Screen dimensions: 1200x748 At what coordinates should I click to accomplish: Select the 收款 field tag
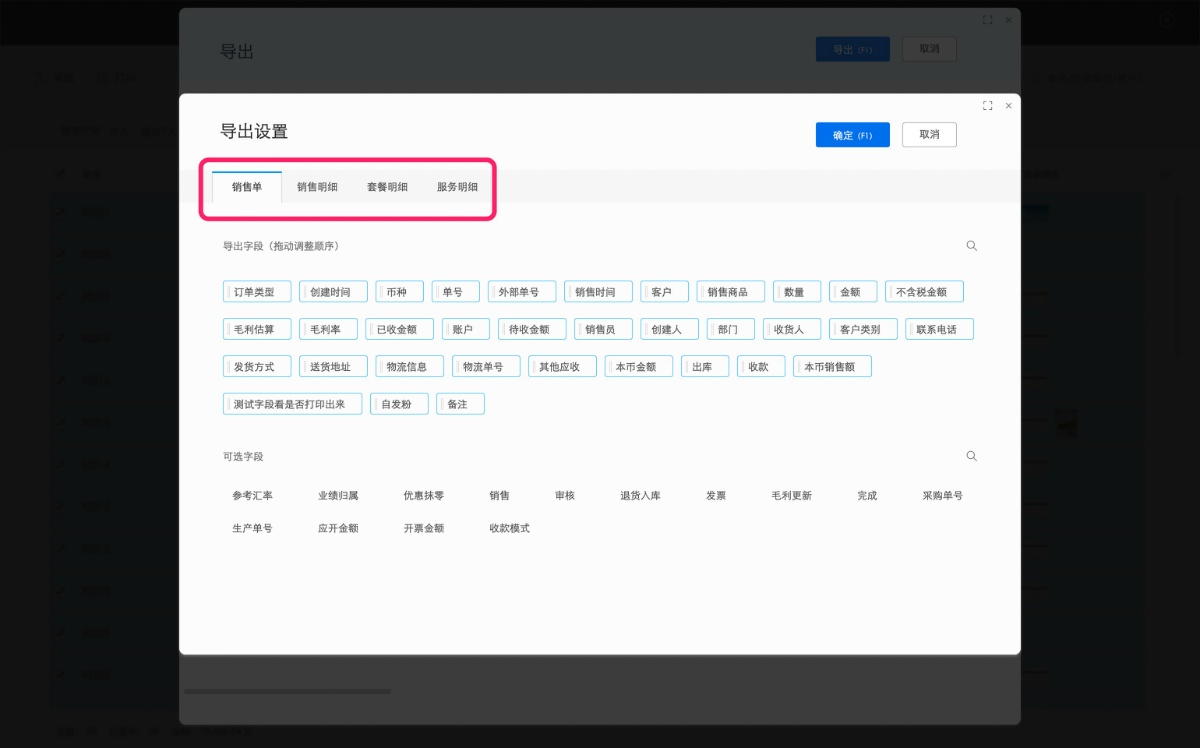[x=761, y=366]
